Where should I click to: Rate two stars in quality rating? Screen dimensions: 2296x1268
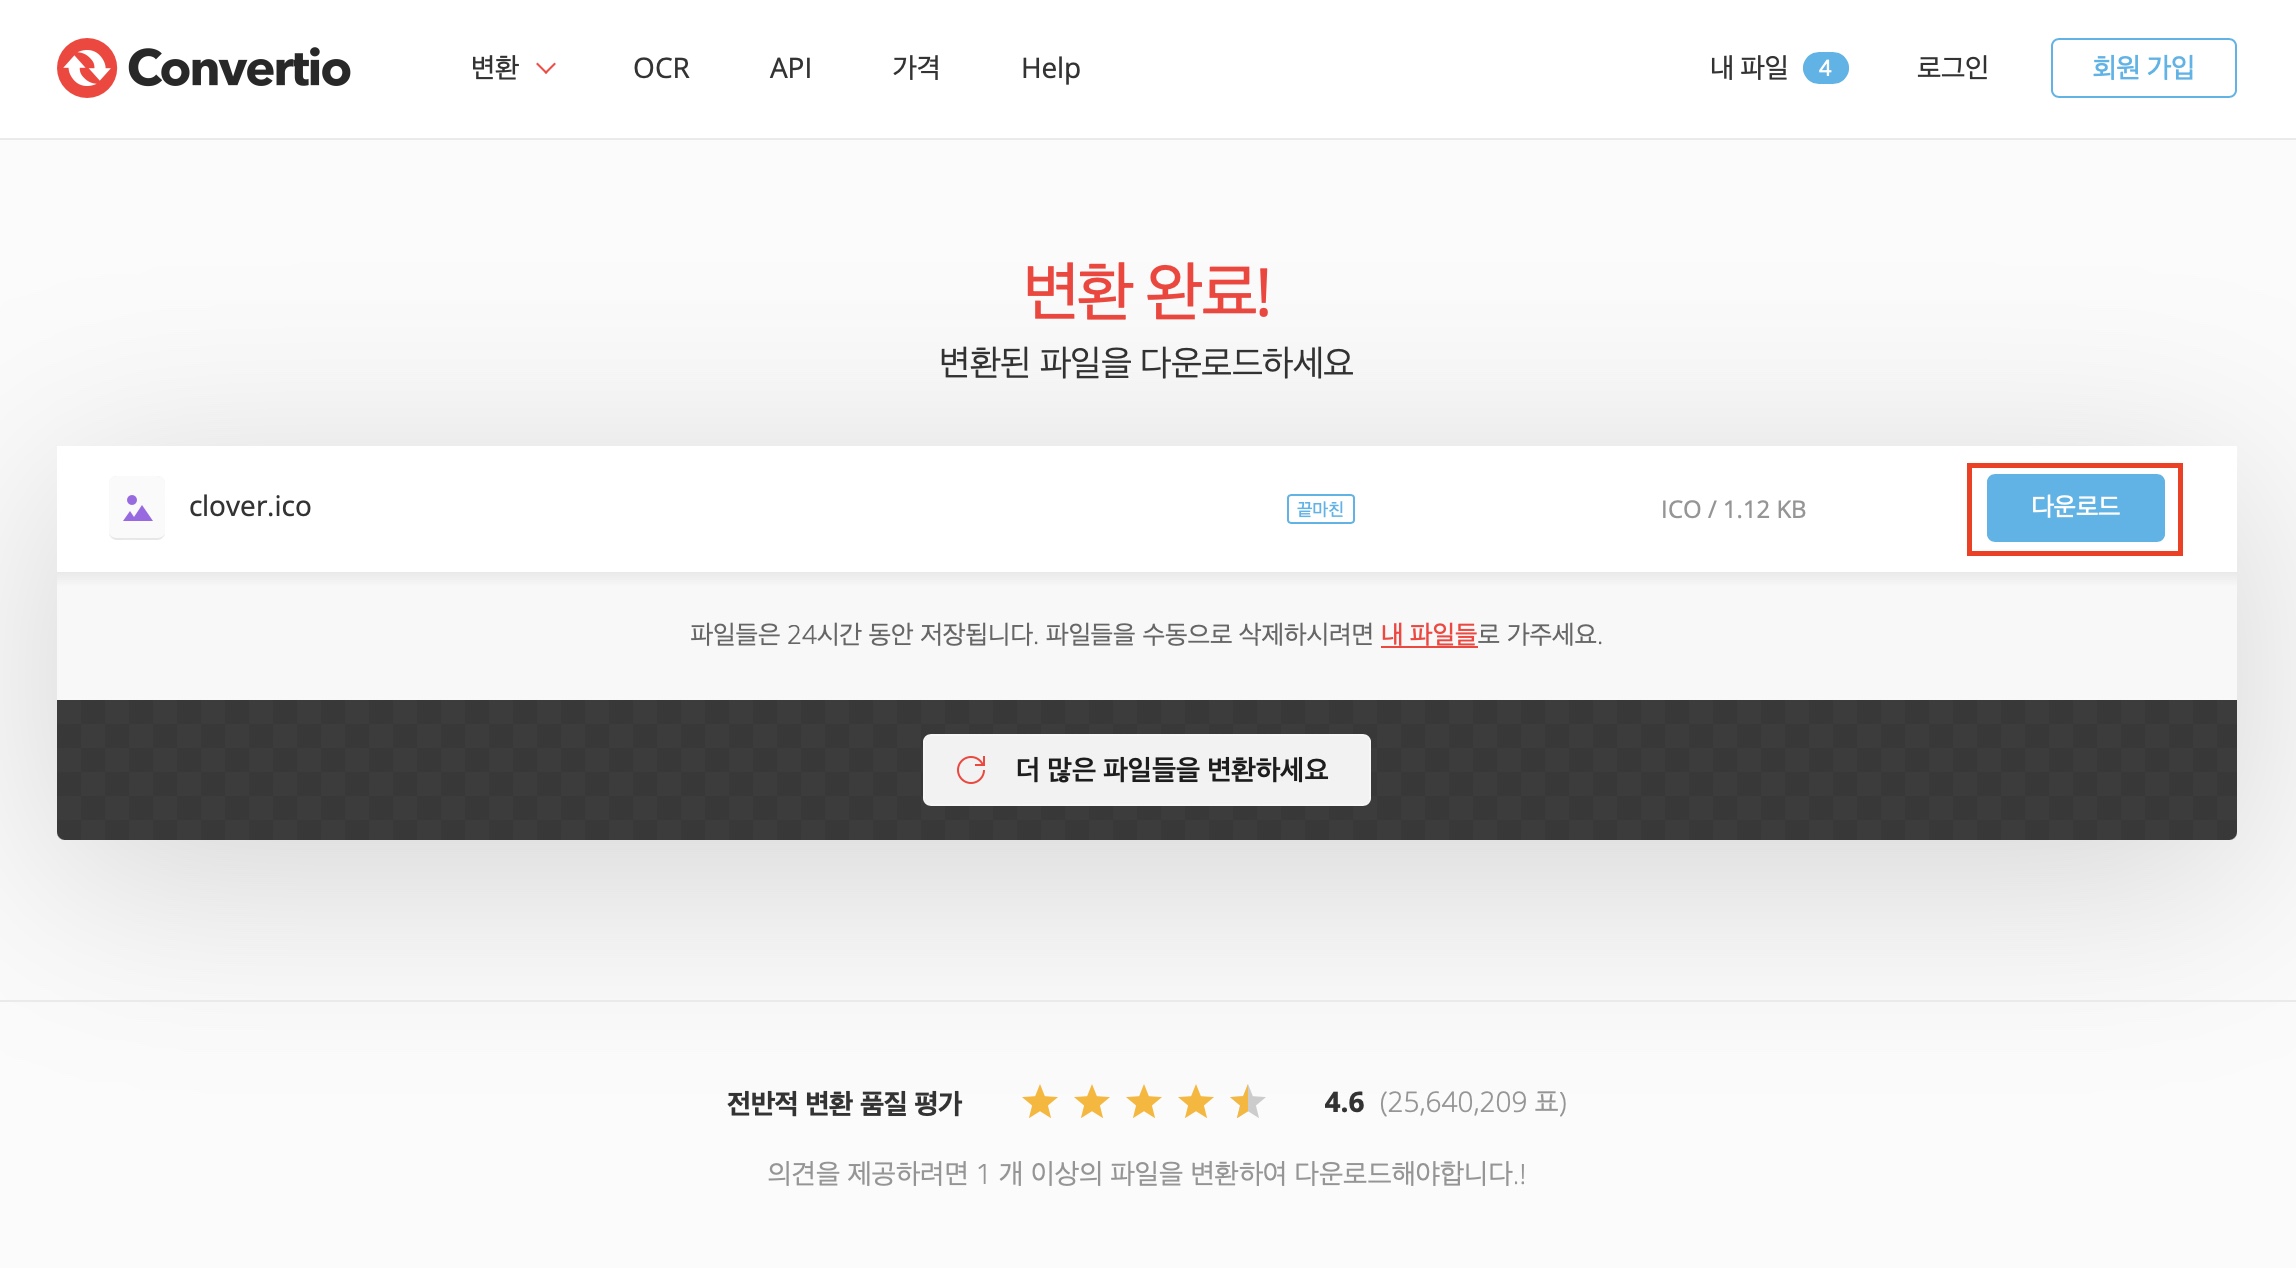pyautogui.click(x=1092, y=1102)
